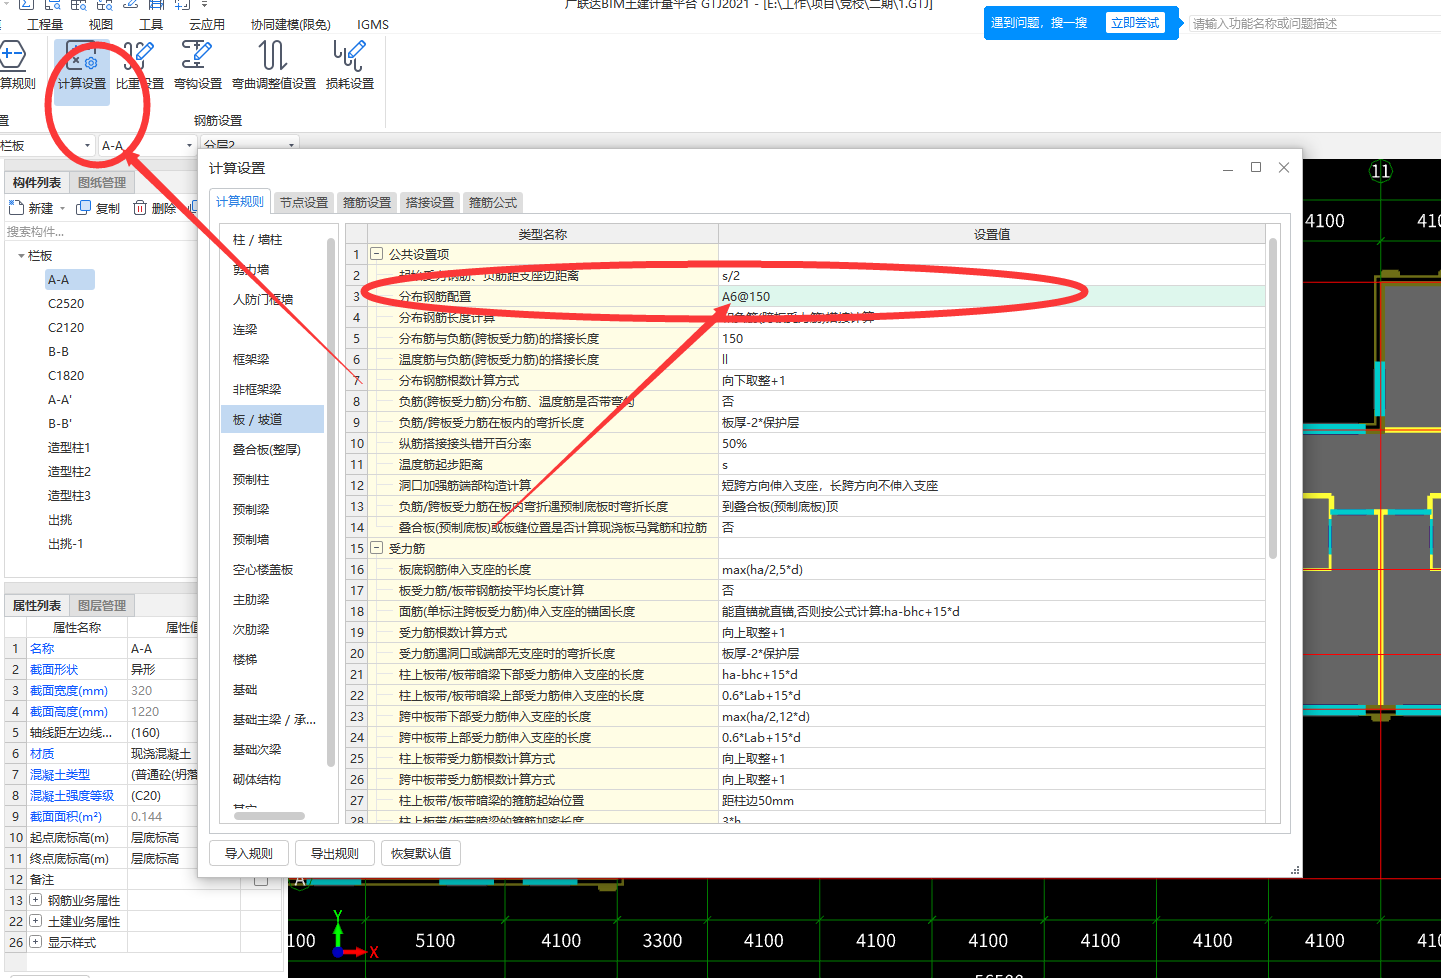Click the 新建 new component icon
This screenshot has width=1441, height=978.
tap(16, 208)
